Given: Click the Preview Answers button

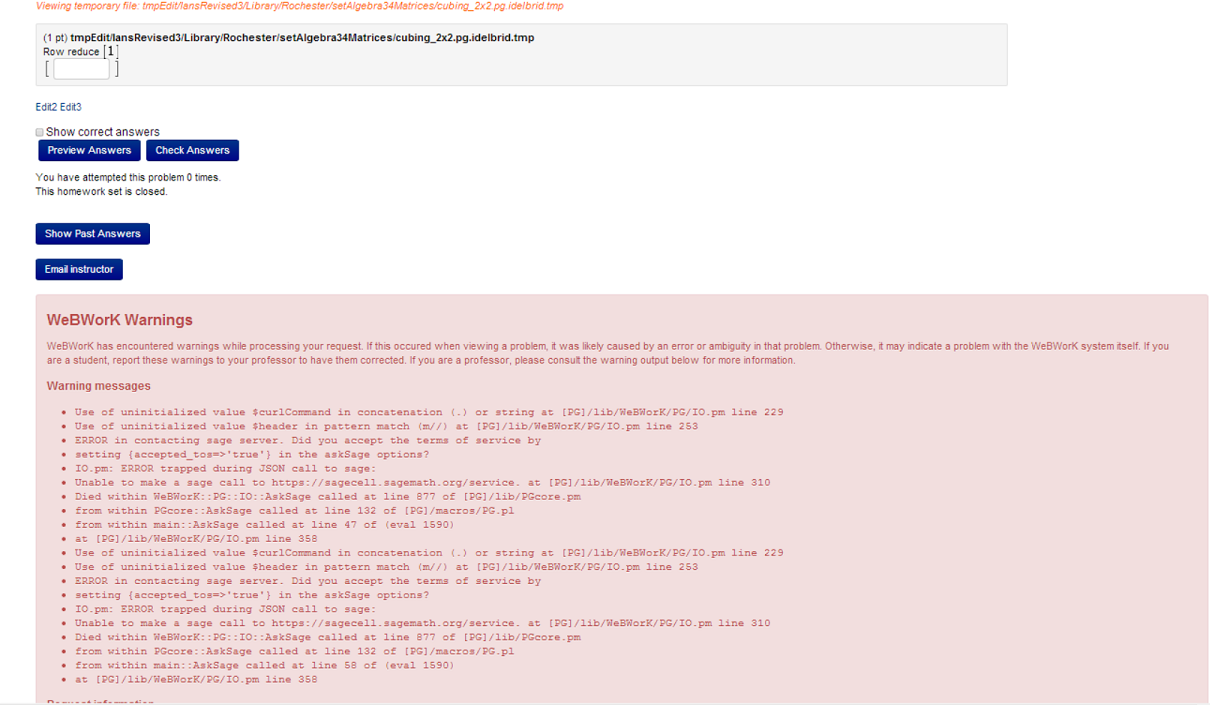Looking at the screenshot, I should [x=89, y=150].
